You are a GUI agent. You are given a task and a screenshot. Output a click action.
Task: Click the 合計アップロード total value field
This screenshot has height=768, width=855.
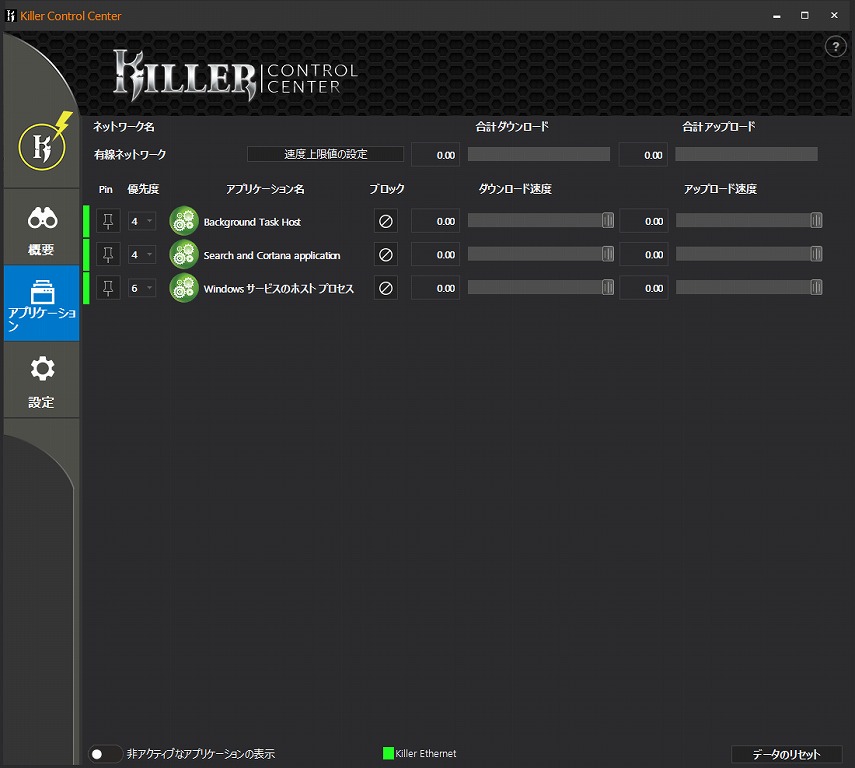point(643,155)
